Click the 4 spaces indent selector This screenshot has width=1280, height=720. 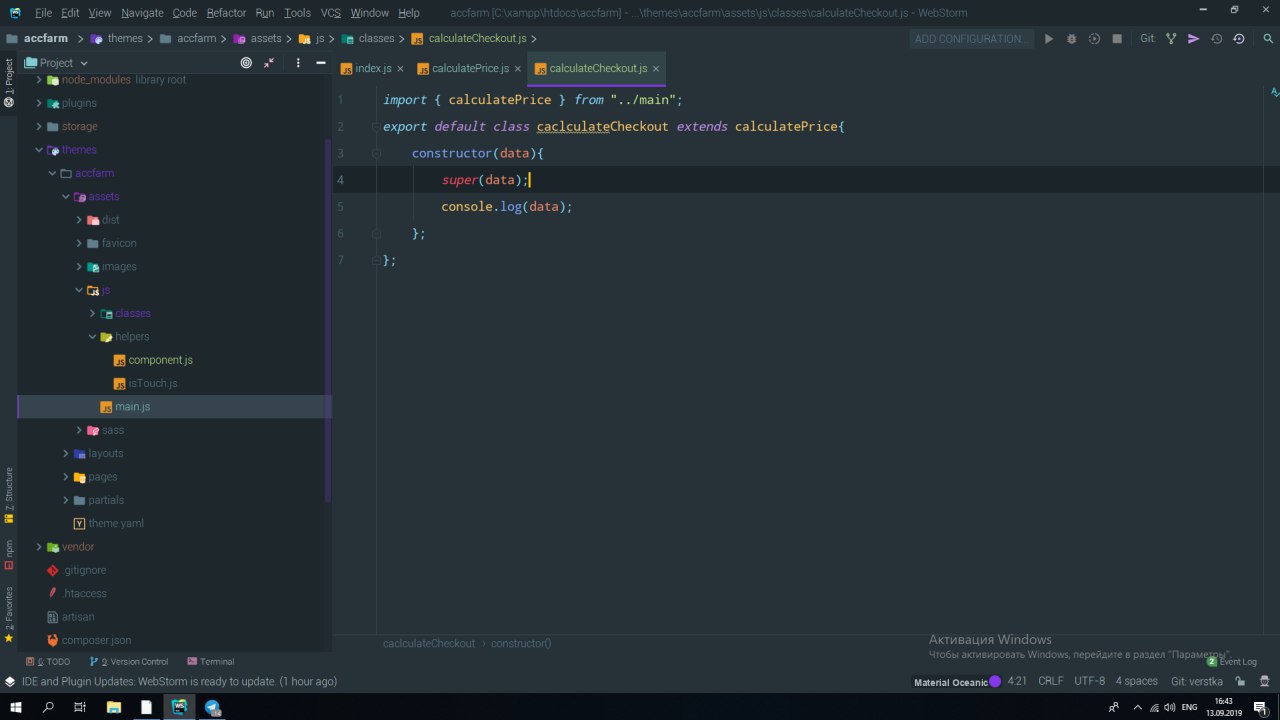(x=1136, y=681)
